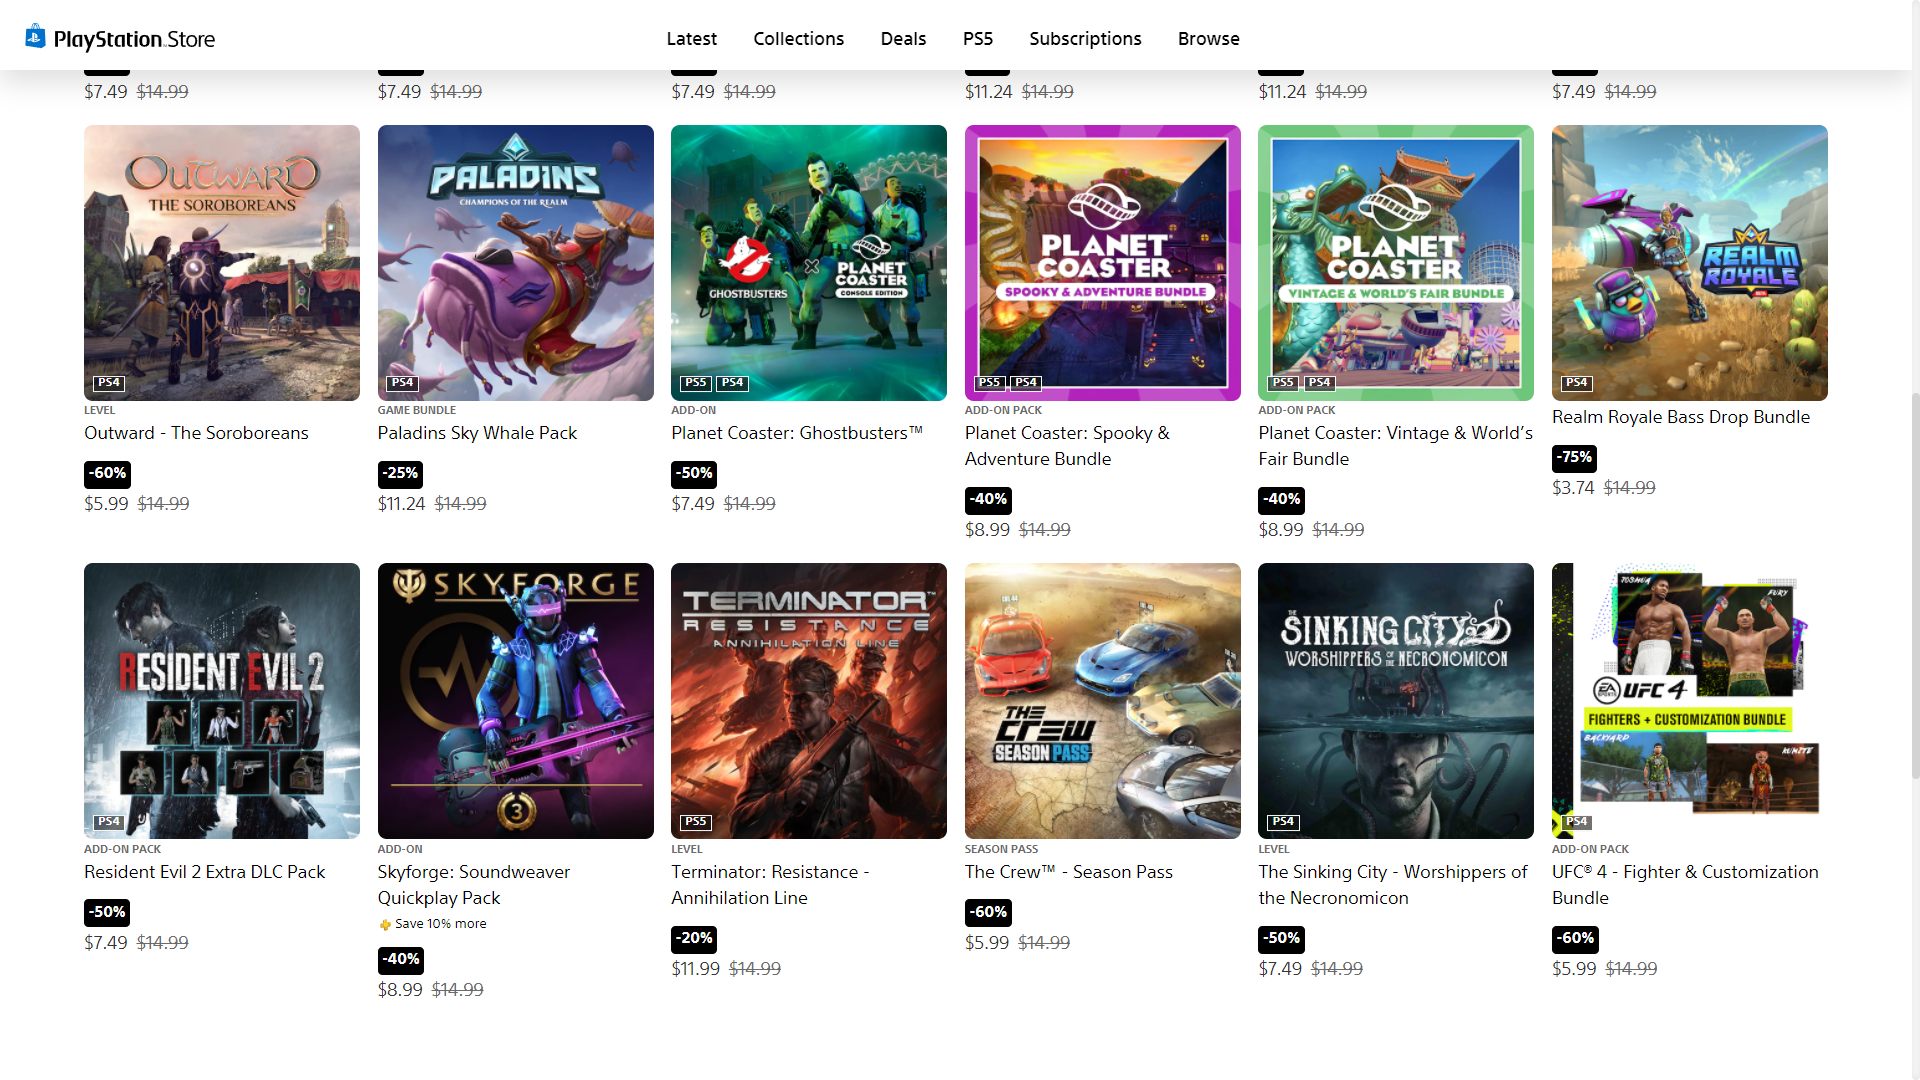Select Skyforge Soundweaver Quickplay Pack thumbnail
This screenshot has height=1080, width=1920.
pos(515,700)
